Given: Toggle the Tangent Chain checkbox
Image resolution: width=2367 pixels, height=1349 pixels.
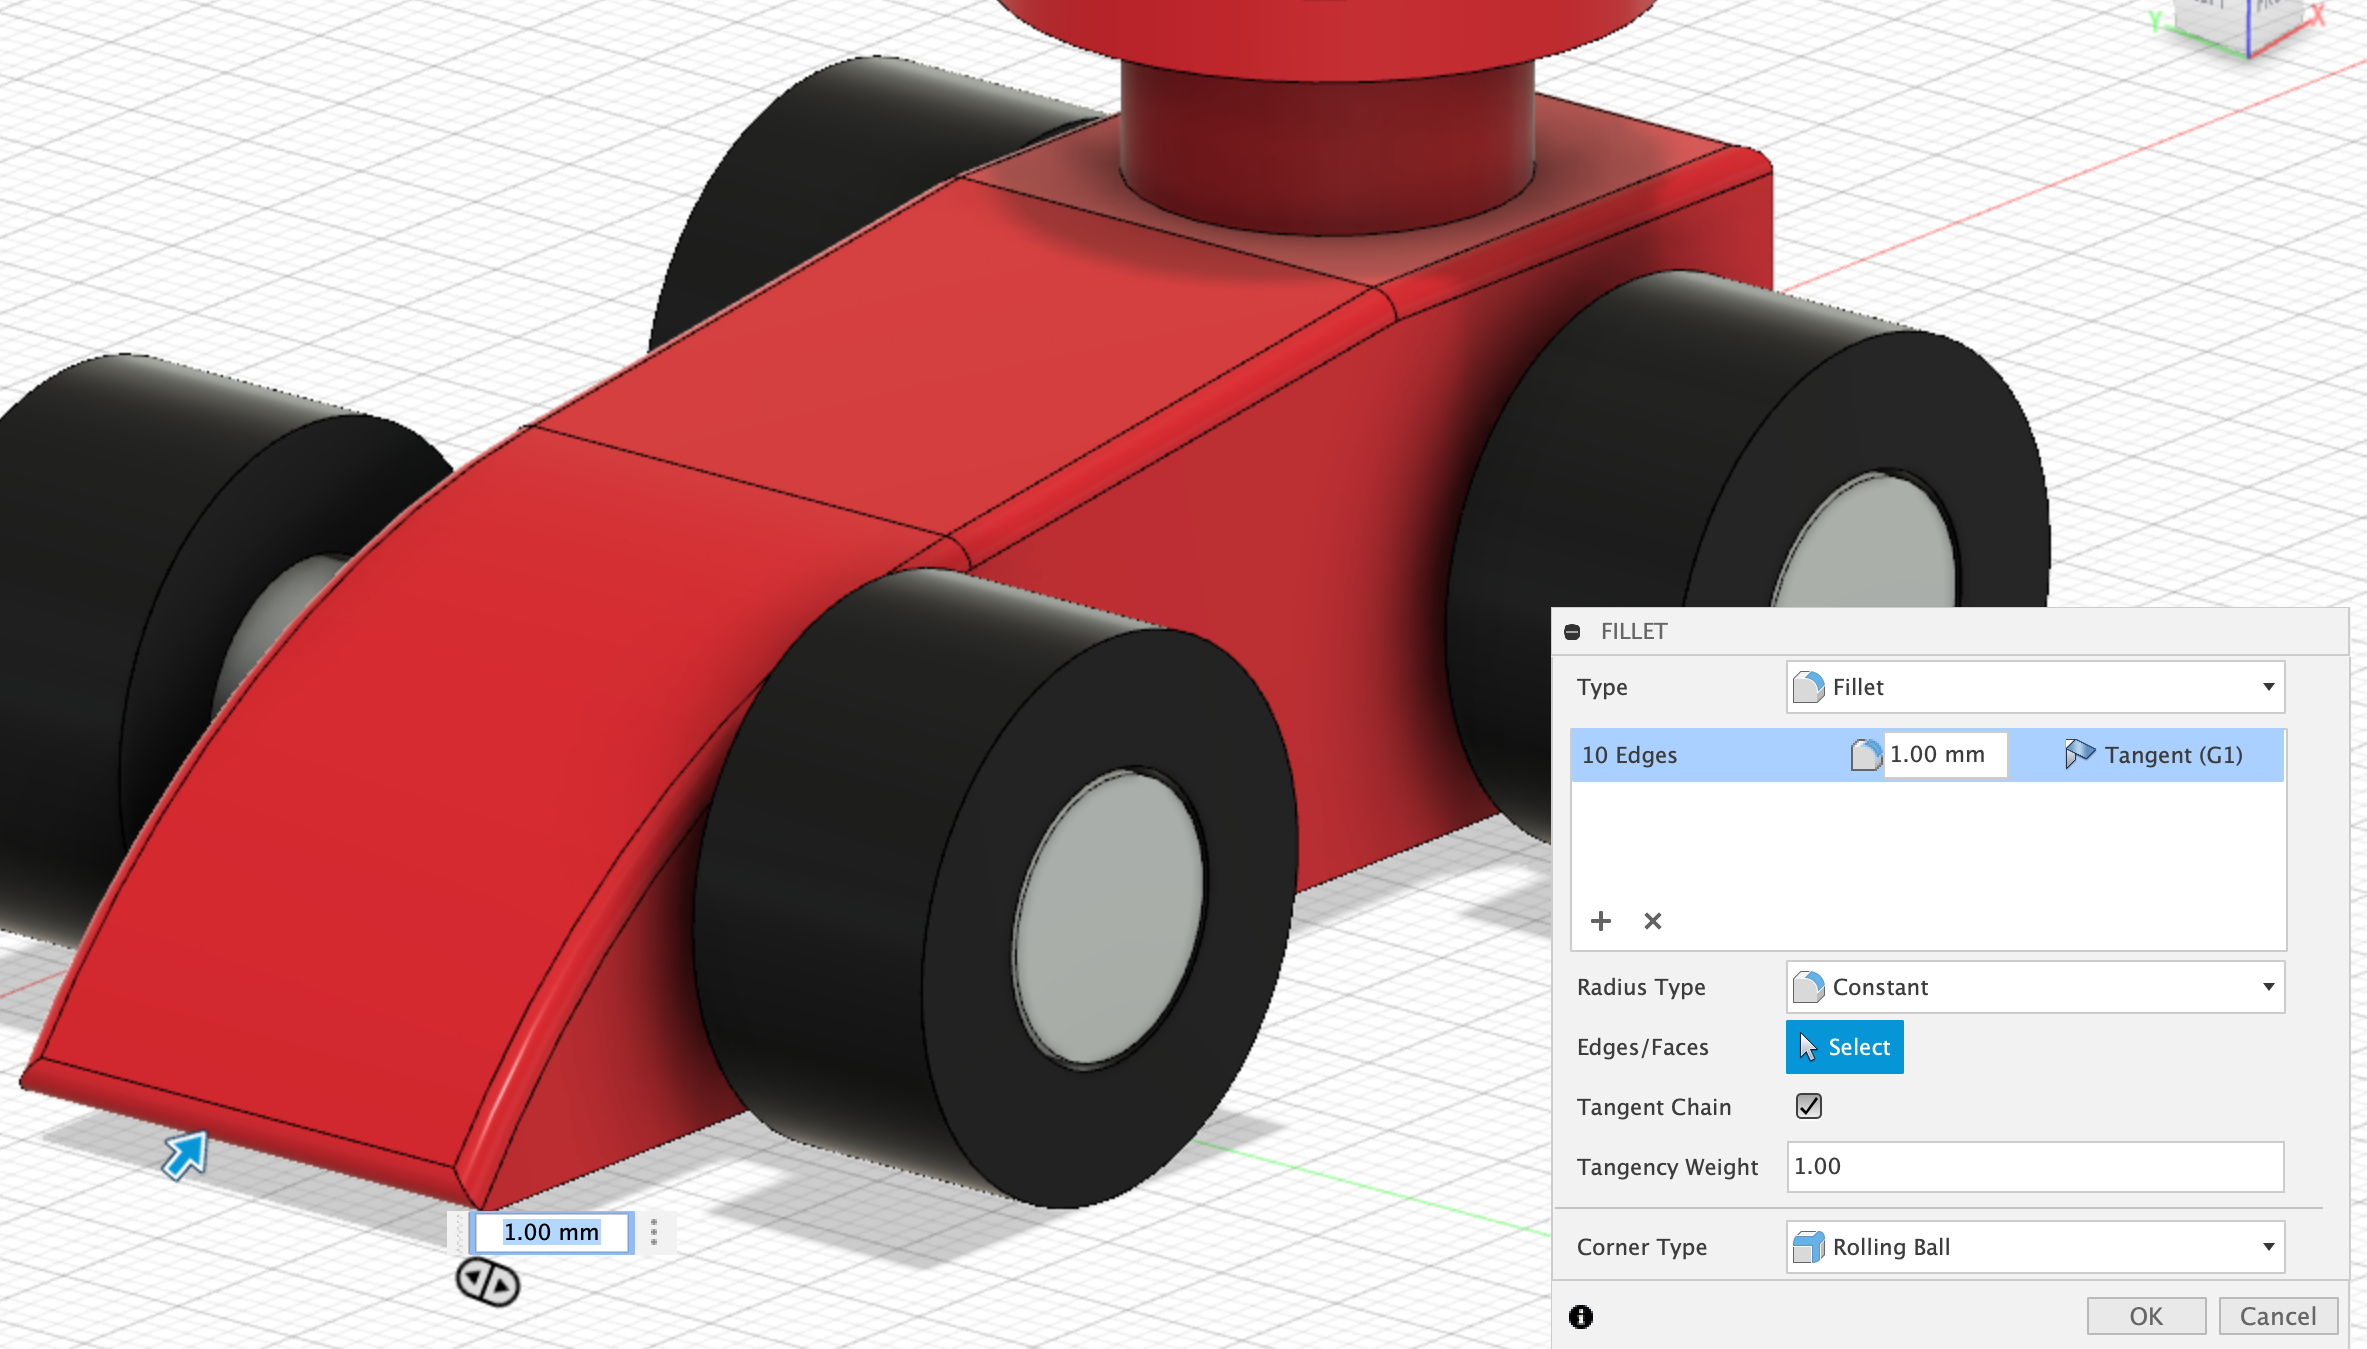Looking at the screenshot, I should 1808,1106.
